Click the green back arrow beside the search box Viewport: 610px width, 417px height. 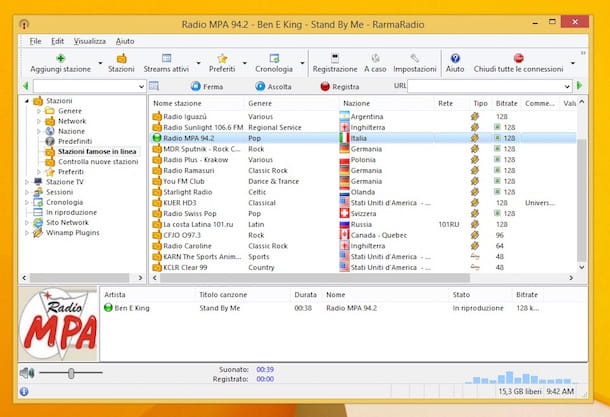click(26, 86)
